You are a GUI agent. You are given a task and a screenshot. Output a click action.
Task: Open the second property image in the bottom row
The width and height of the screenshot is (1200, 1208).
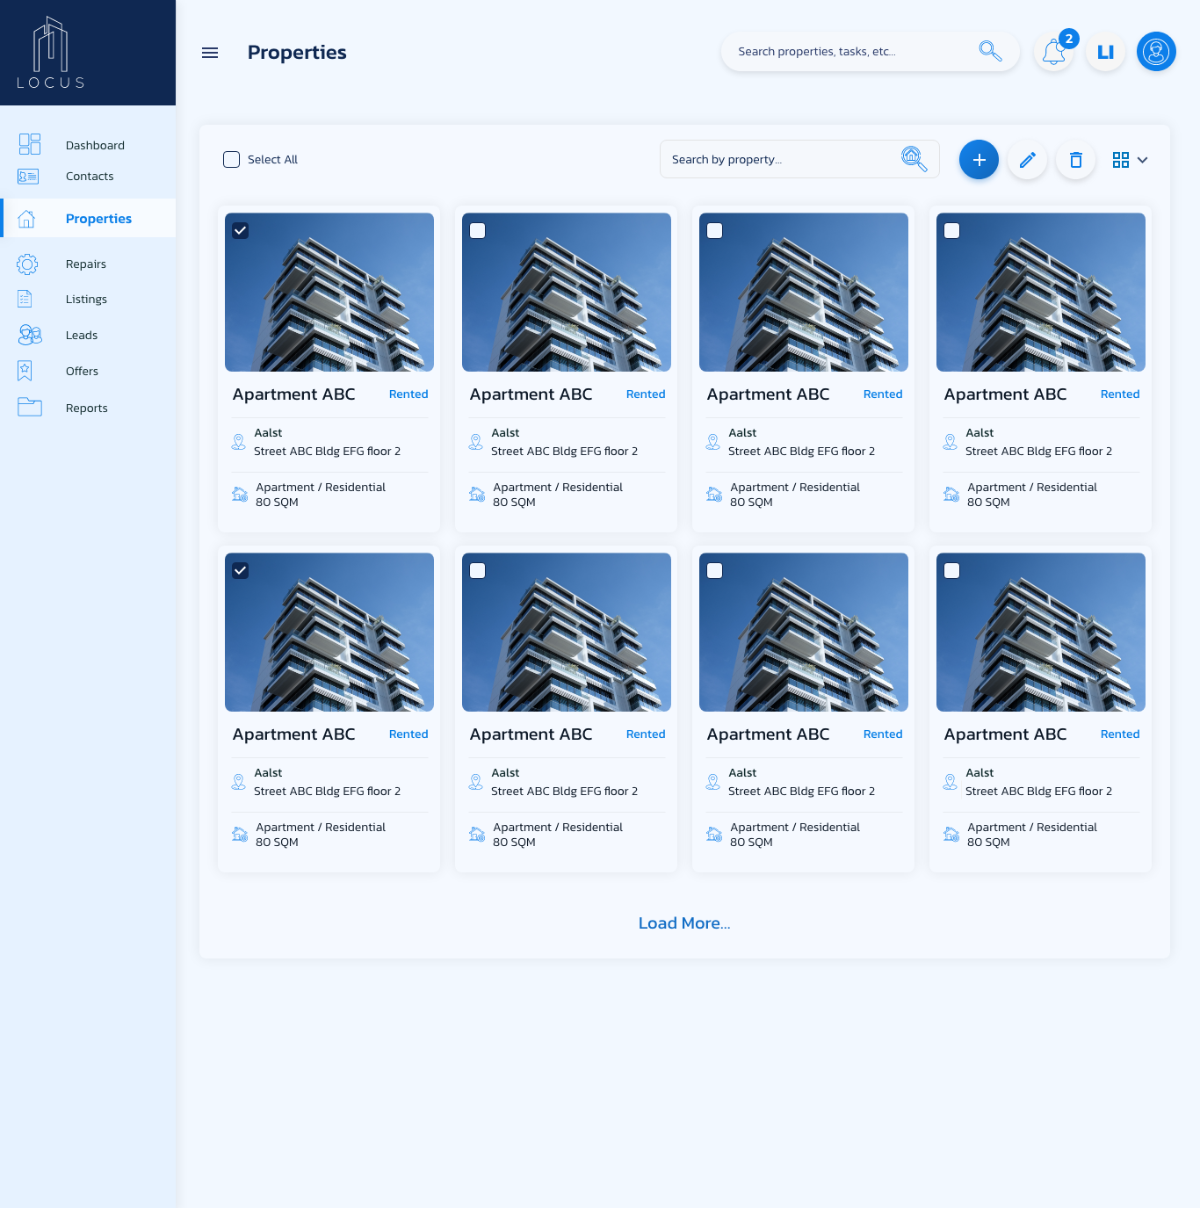(x=567, y=632)
